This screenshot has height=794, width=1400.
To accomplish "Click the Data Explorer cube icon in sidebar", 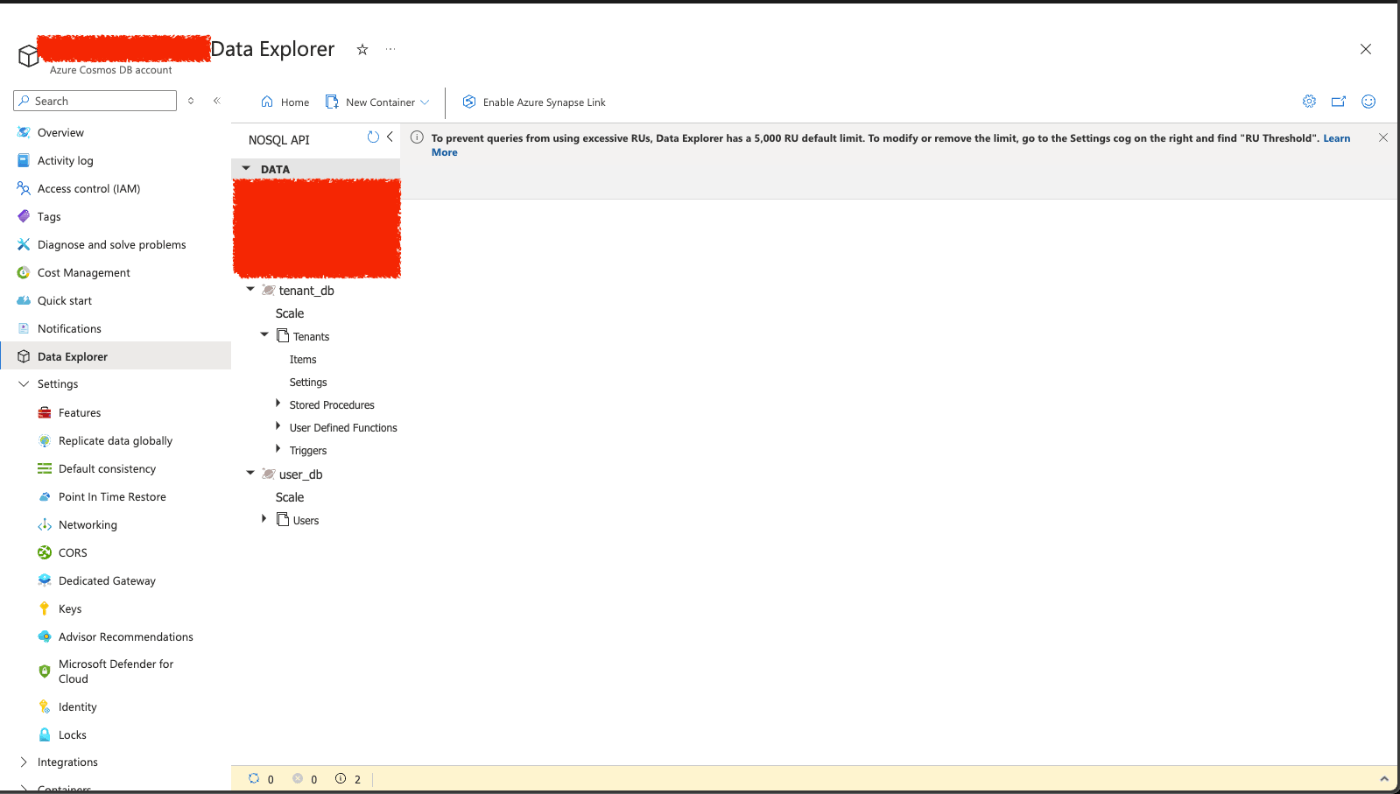I will tap(24, 356).
